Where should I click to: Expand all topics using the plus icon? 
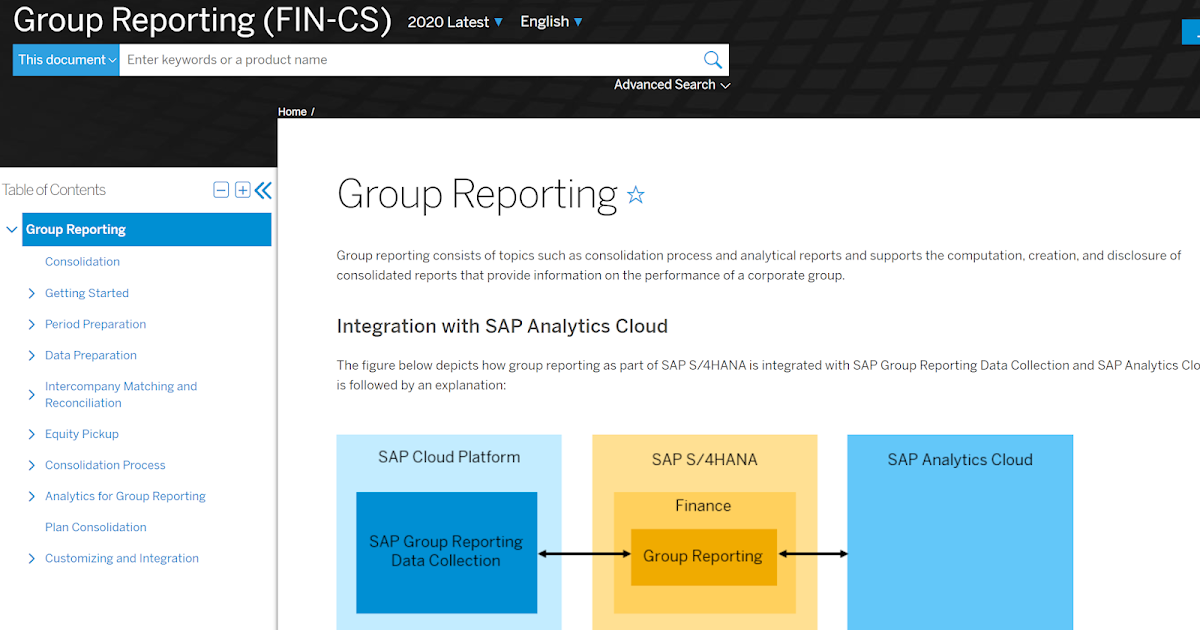tap(242, 189)
